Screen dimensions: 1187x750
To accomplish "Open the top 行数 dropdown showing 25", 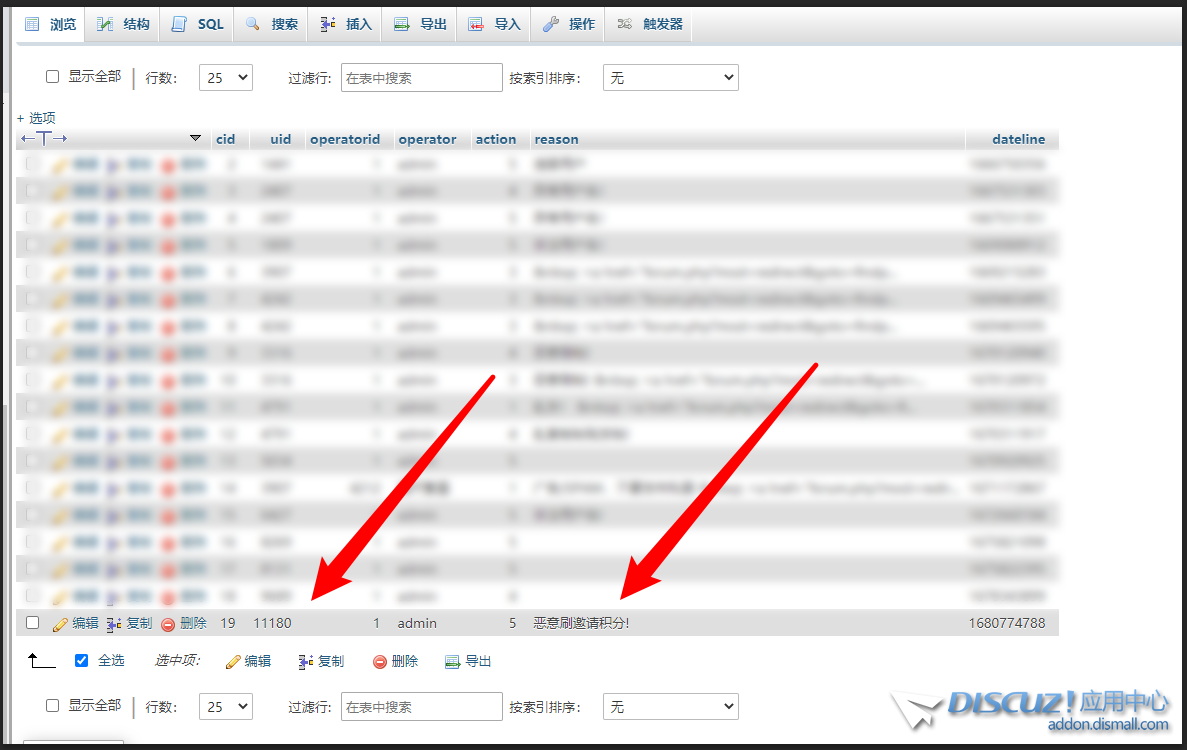I will (x=225, y=78).
